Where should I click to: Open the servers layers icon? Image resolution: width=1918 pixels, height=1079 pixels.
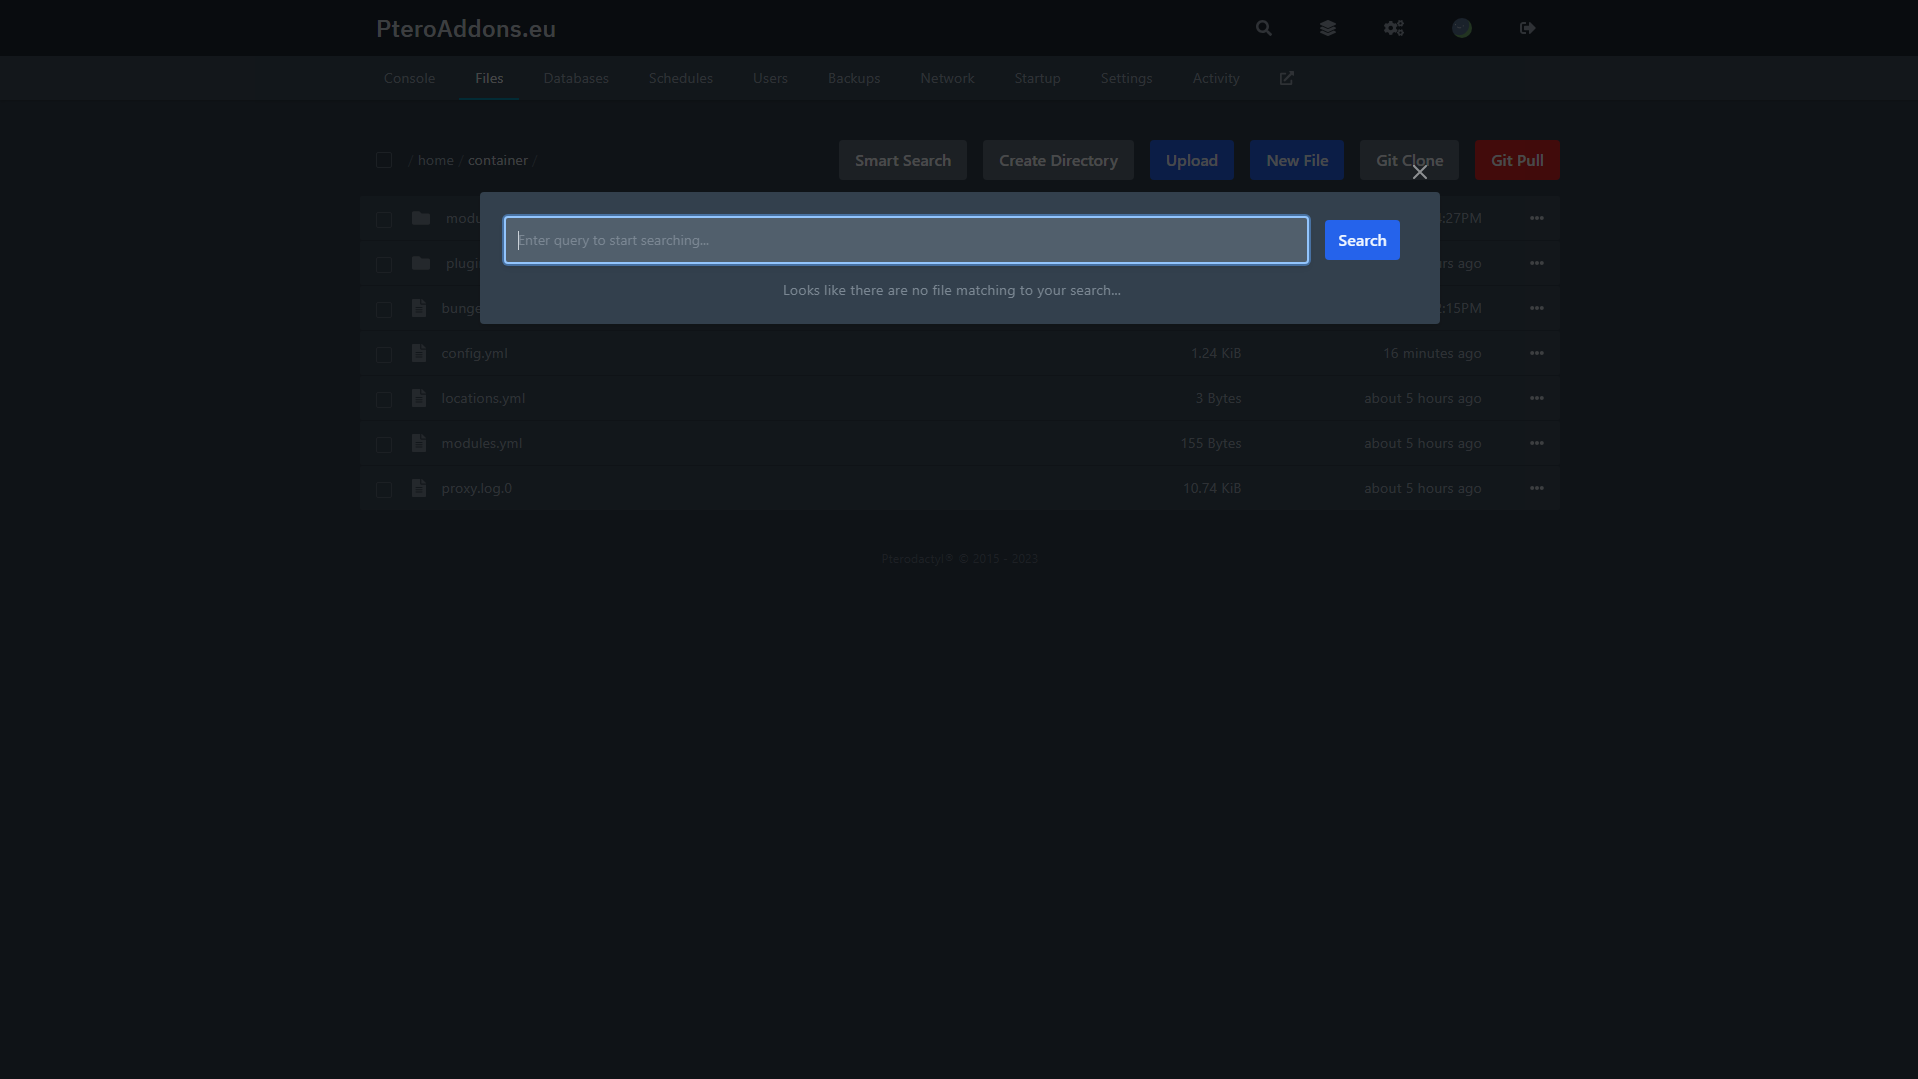[1327, 28]
